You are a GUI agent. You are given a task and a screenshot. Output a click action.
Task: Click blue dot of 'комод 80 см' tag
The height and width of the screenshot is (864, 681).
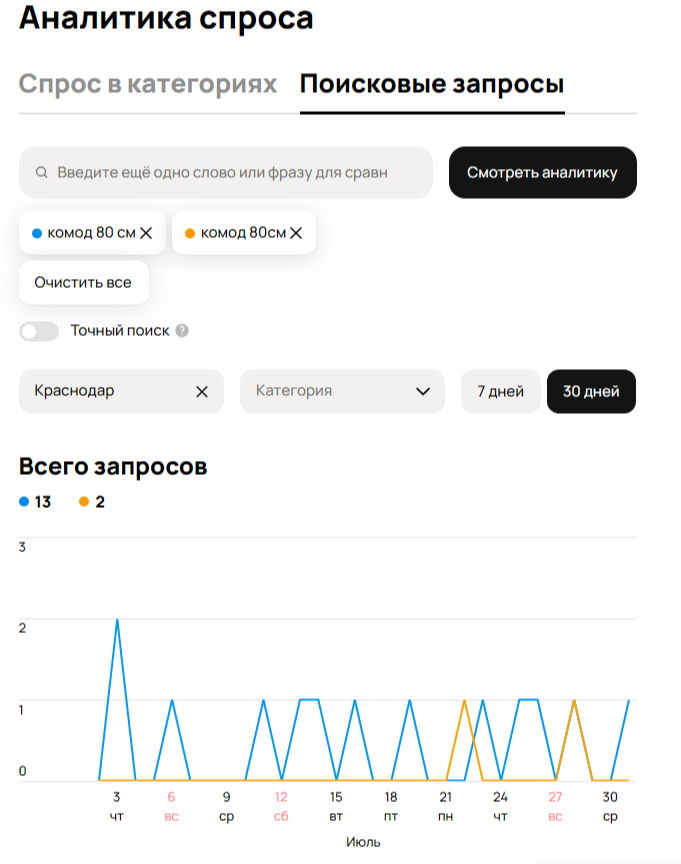coord(37,234)
